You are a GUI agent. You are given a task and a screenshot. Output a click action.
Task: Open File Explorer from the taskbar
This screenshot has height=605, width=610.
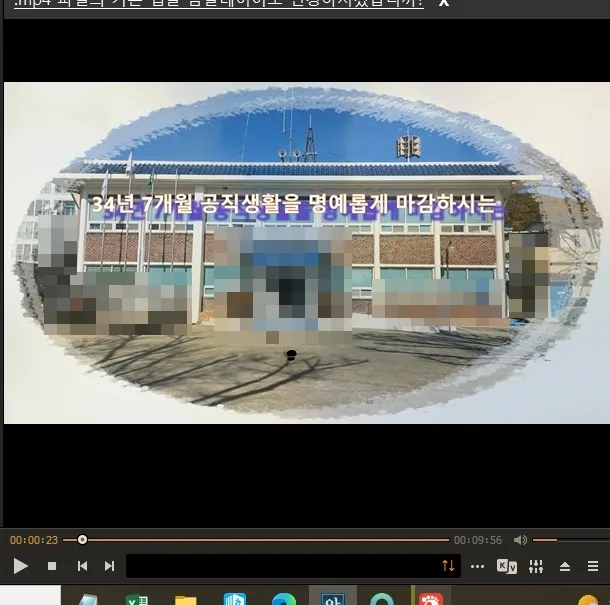coord(186,600)
